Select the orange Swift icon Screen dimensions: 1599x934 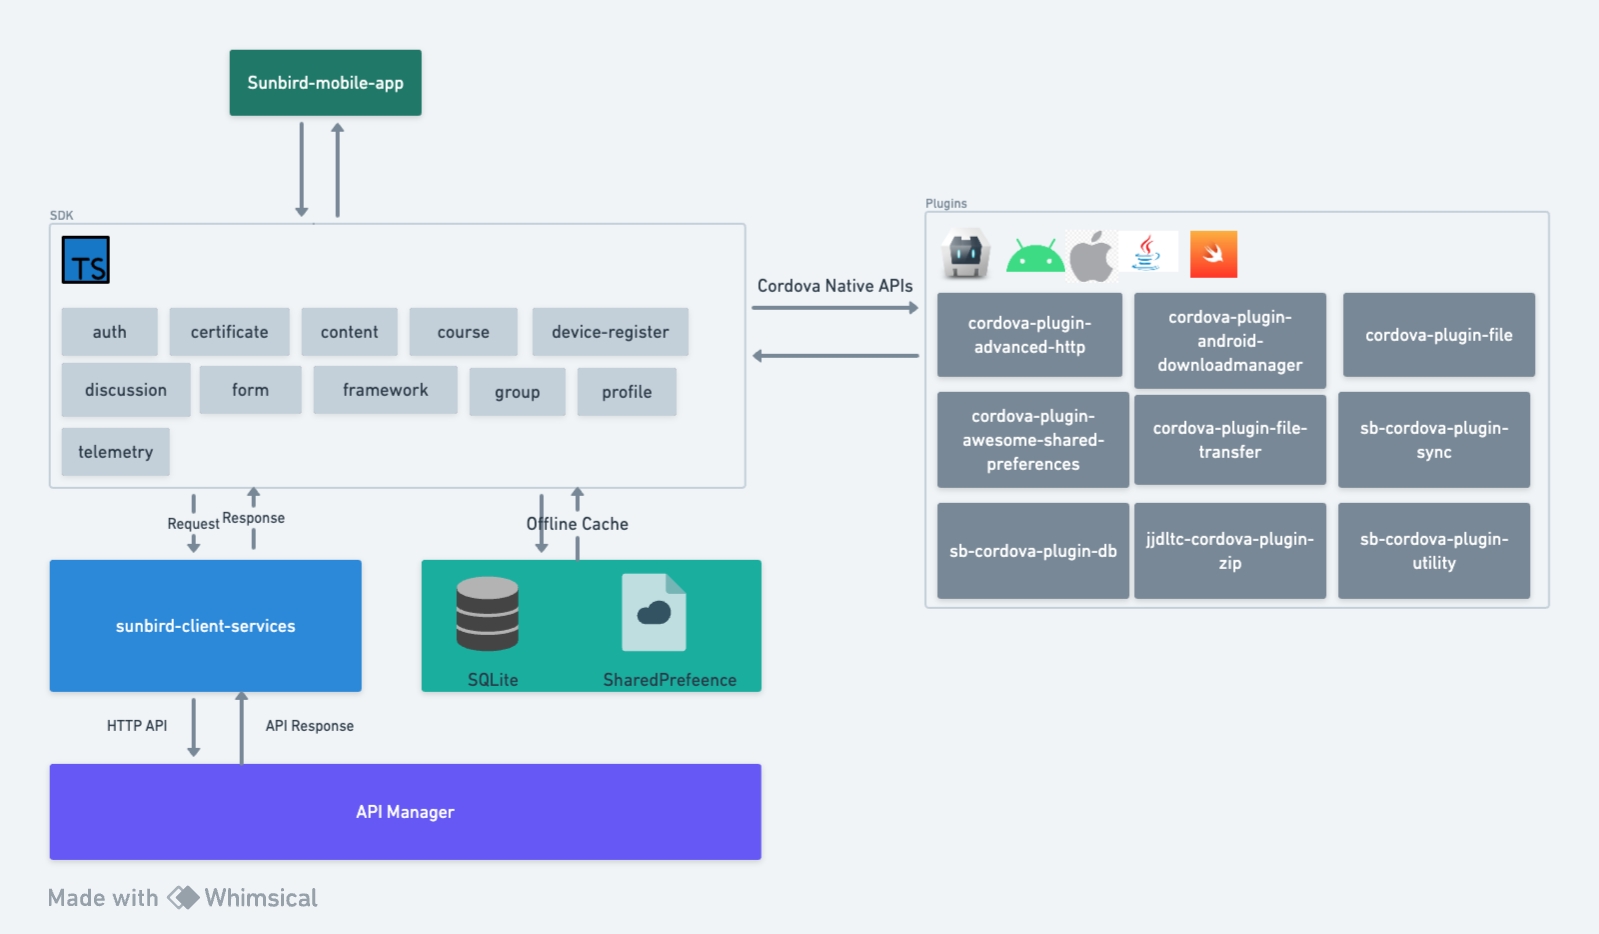(x=1213, y=254)
